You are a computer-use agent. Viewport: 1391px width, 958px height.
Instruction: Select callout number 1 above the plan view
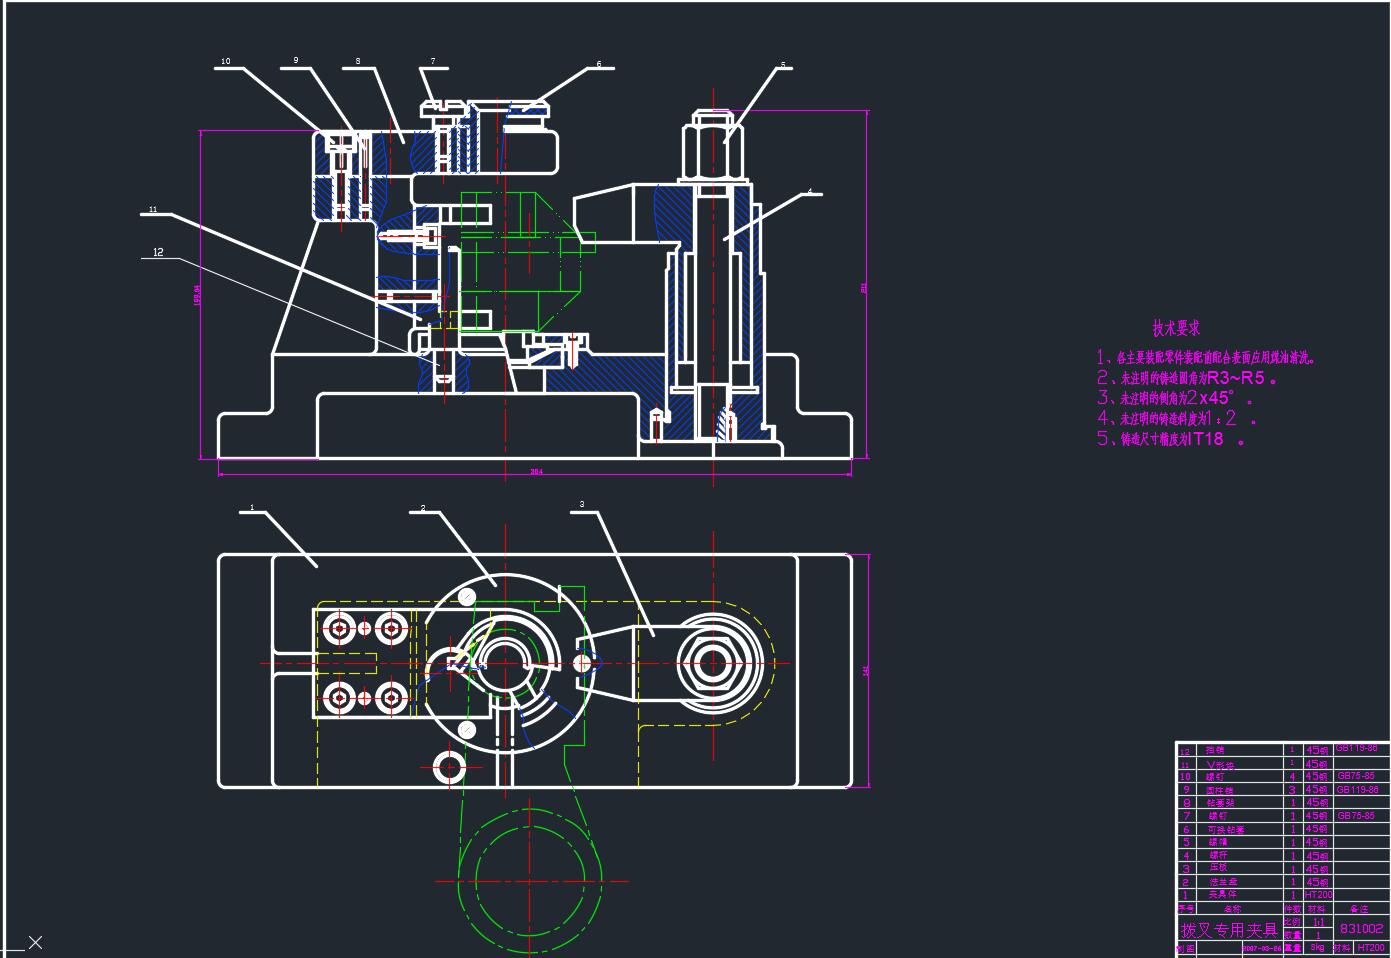pos(252,508)
